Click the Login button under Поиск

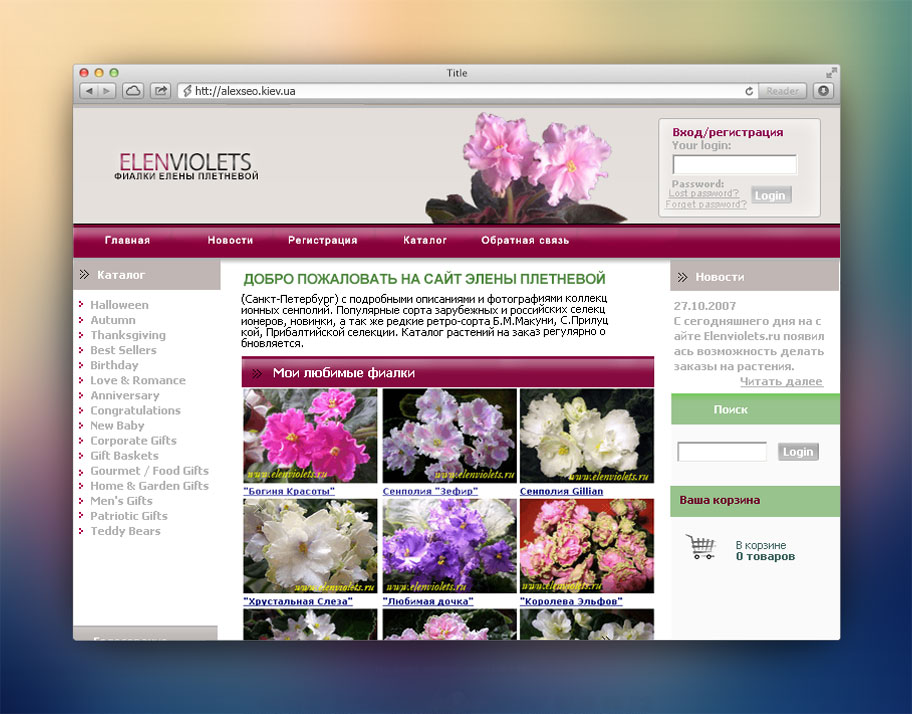pos(798,452)
